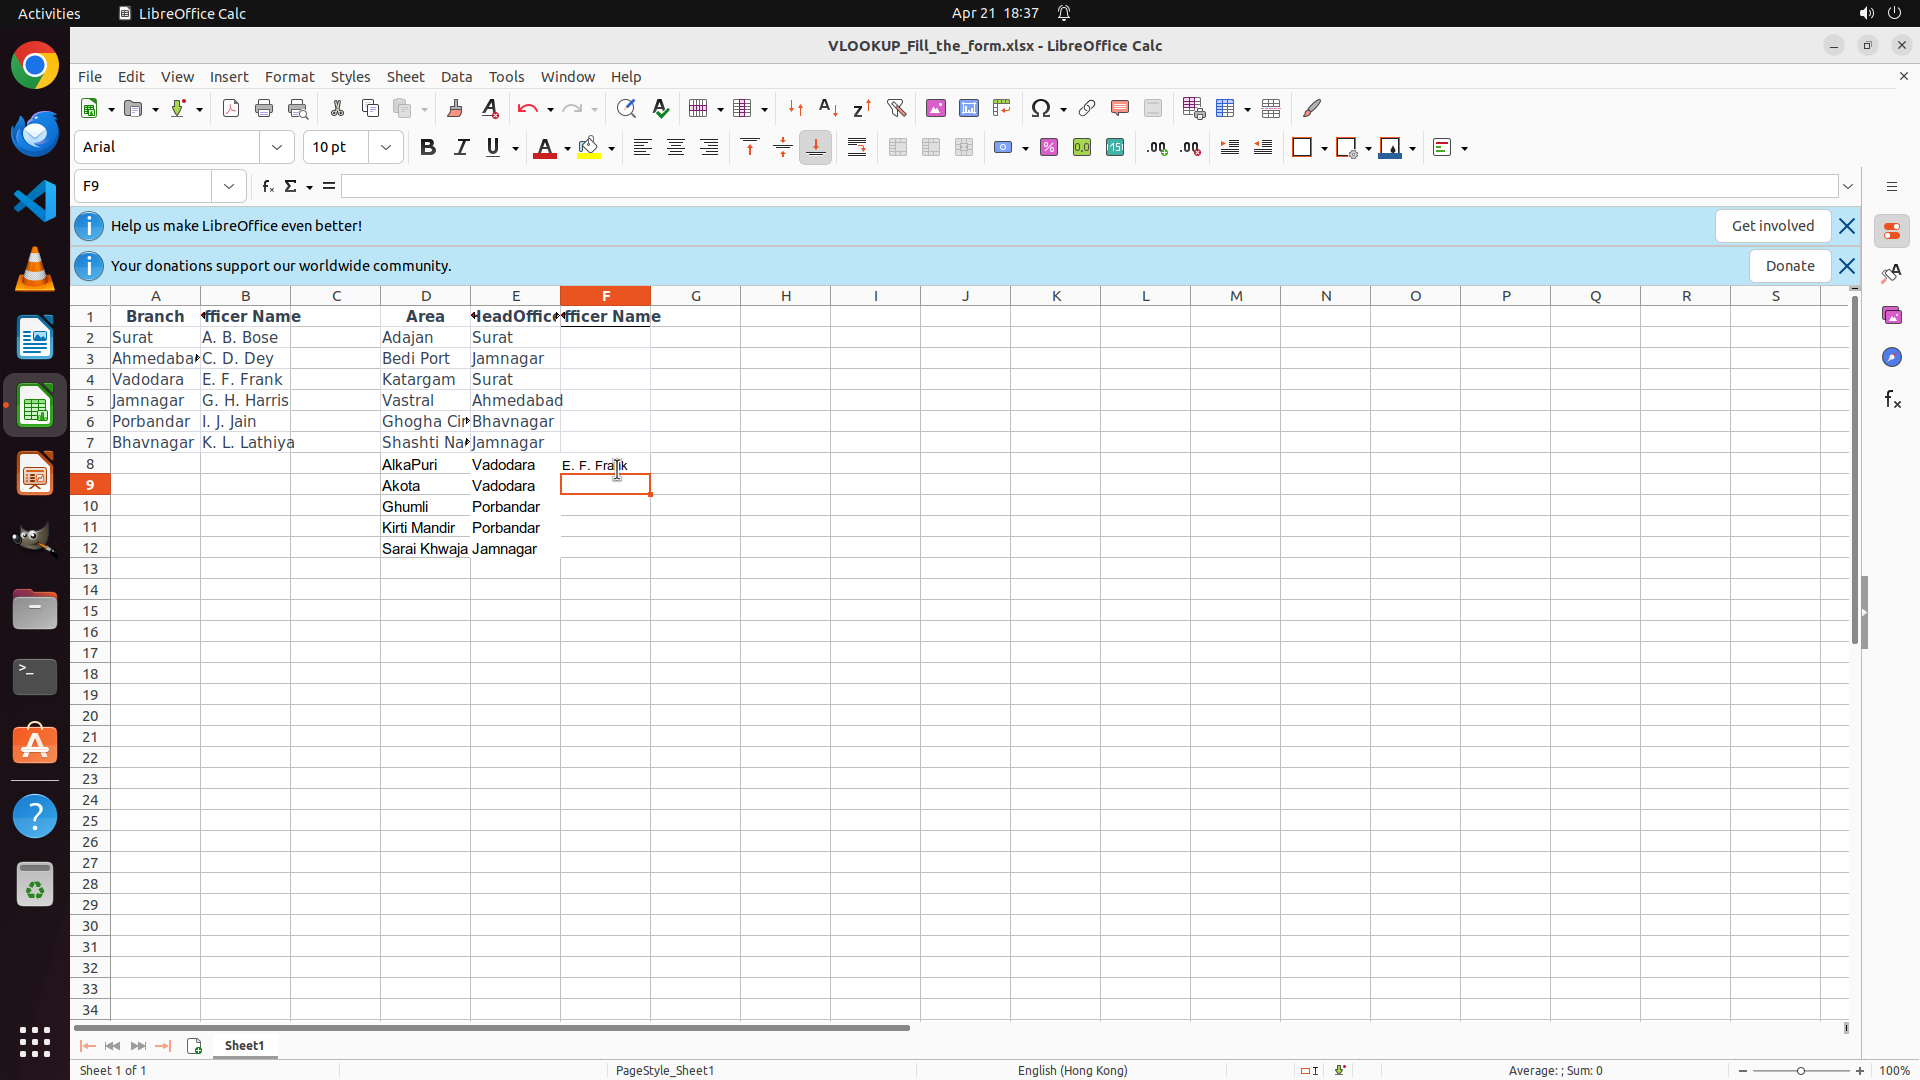Viewport: 1920px width, 1080px height.
Task: Click the Donate button
Action: pyautogui.click(x=1789, y=266)
